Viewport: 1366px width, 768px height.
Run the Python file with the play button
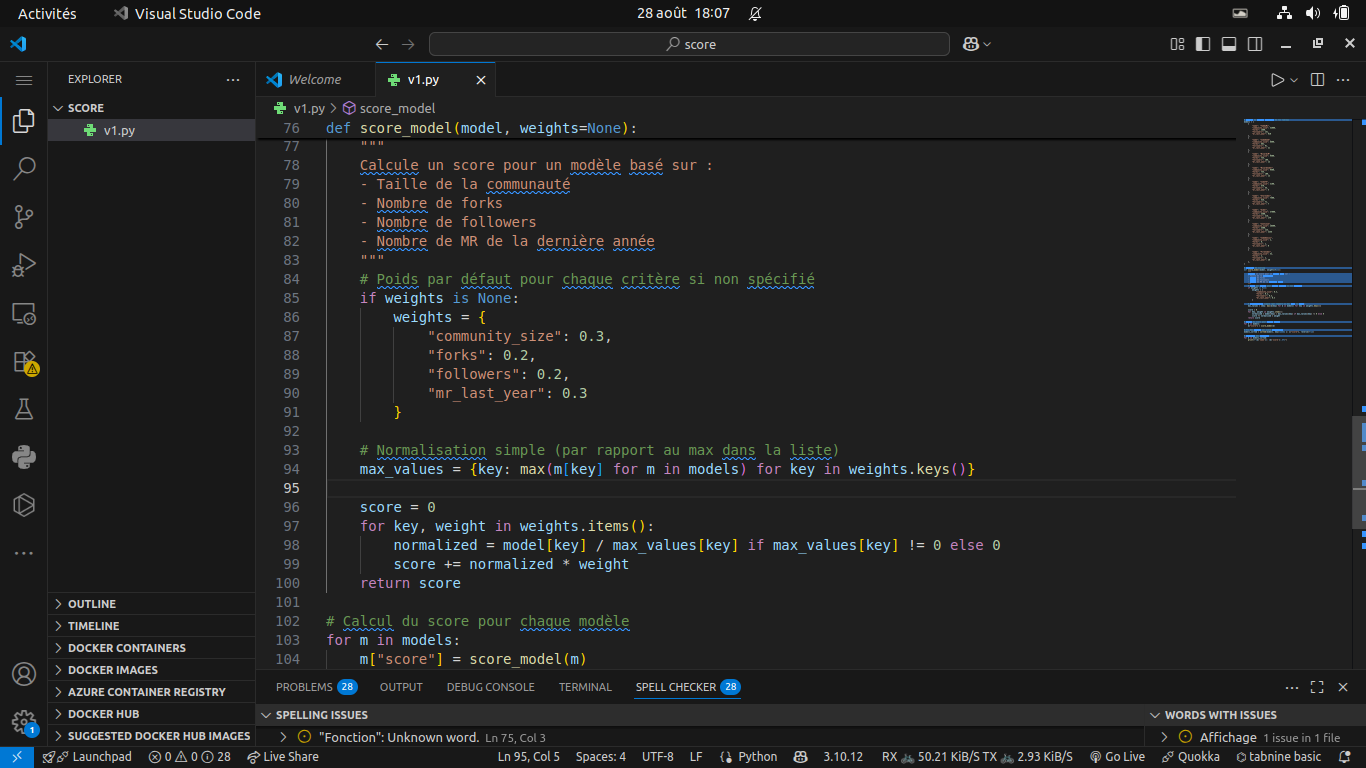1277,80
